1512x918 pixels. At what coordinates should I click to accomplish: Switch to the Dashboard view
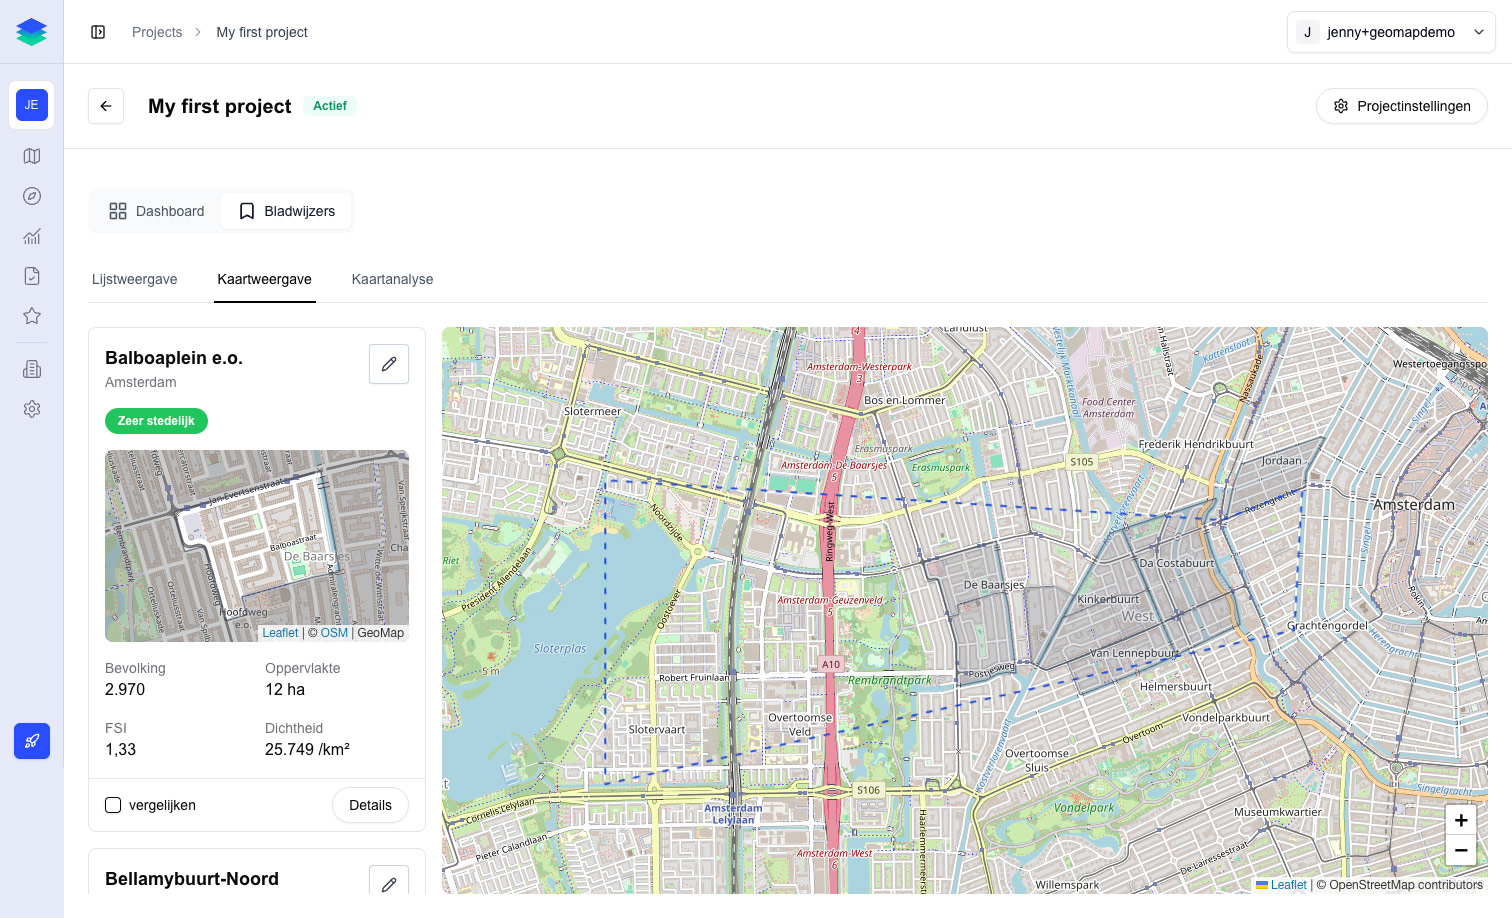157,211
